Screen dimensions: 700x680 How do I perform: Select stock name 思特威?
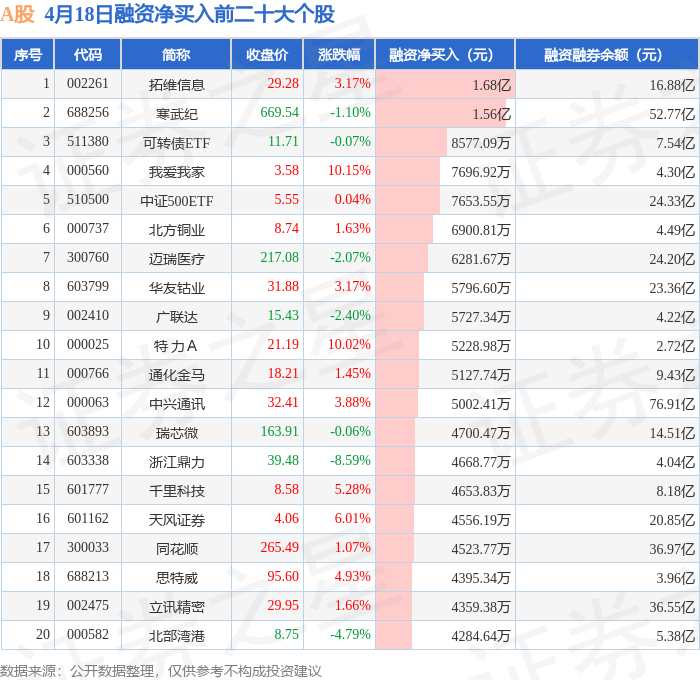click(x=177, y=578)
